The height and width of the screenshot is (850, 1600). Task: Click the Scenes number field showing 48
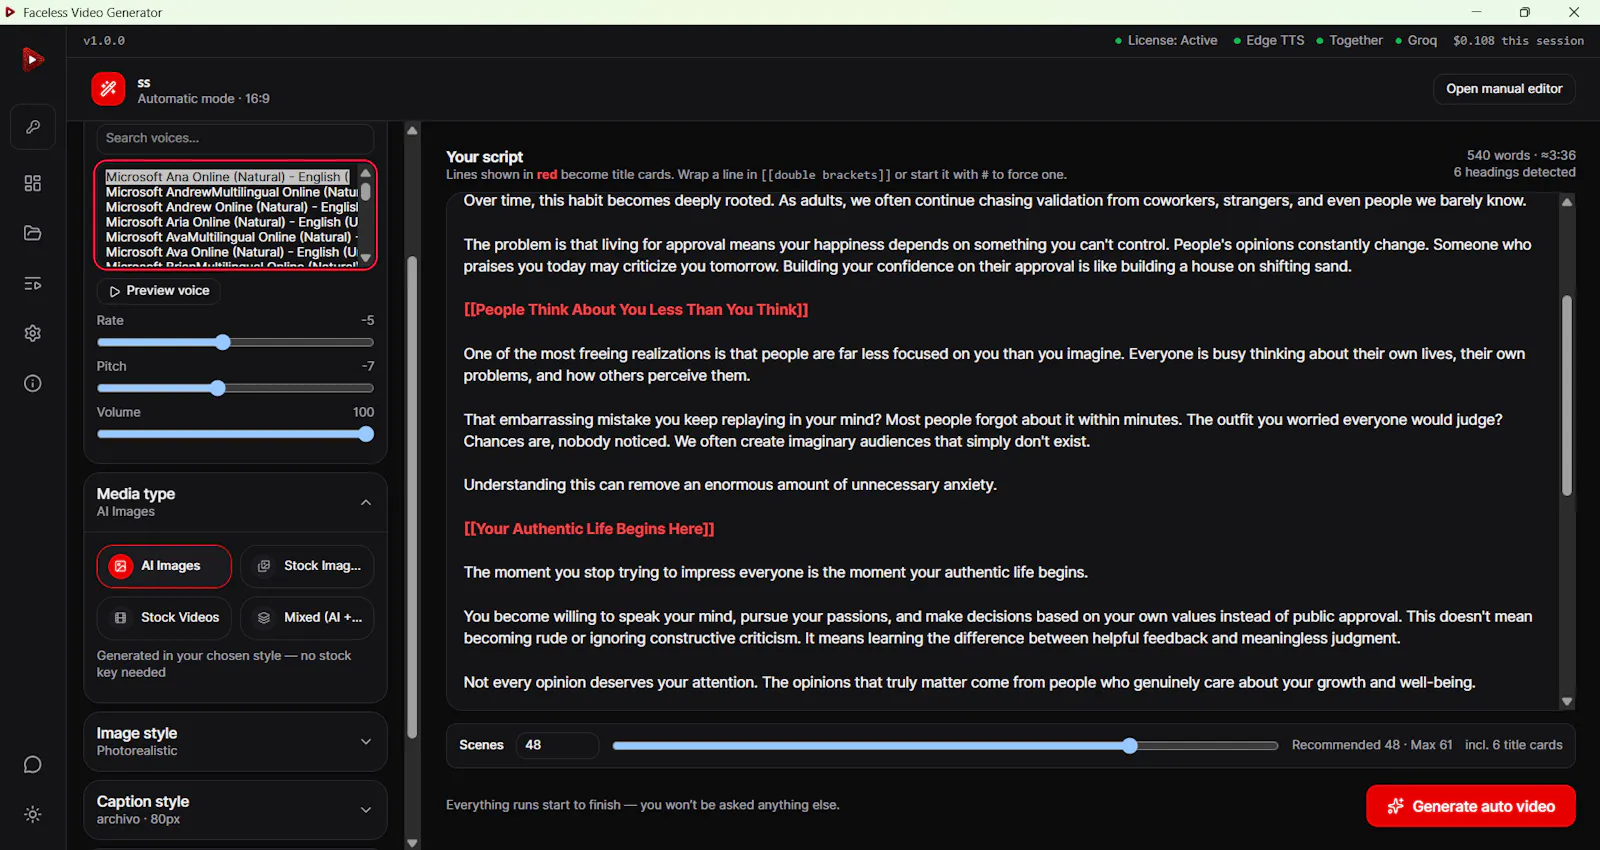(557, 746)
